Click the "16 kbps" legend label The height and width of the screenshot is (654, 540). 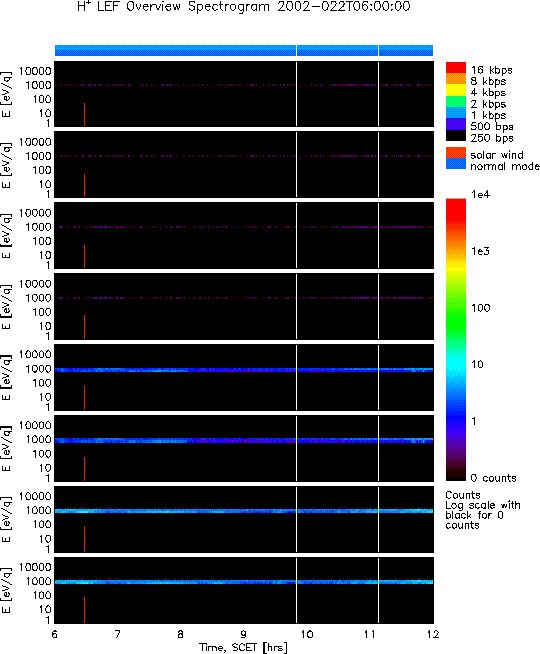tap(492, 70)
